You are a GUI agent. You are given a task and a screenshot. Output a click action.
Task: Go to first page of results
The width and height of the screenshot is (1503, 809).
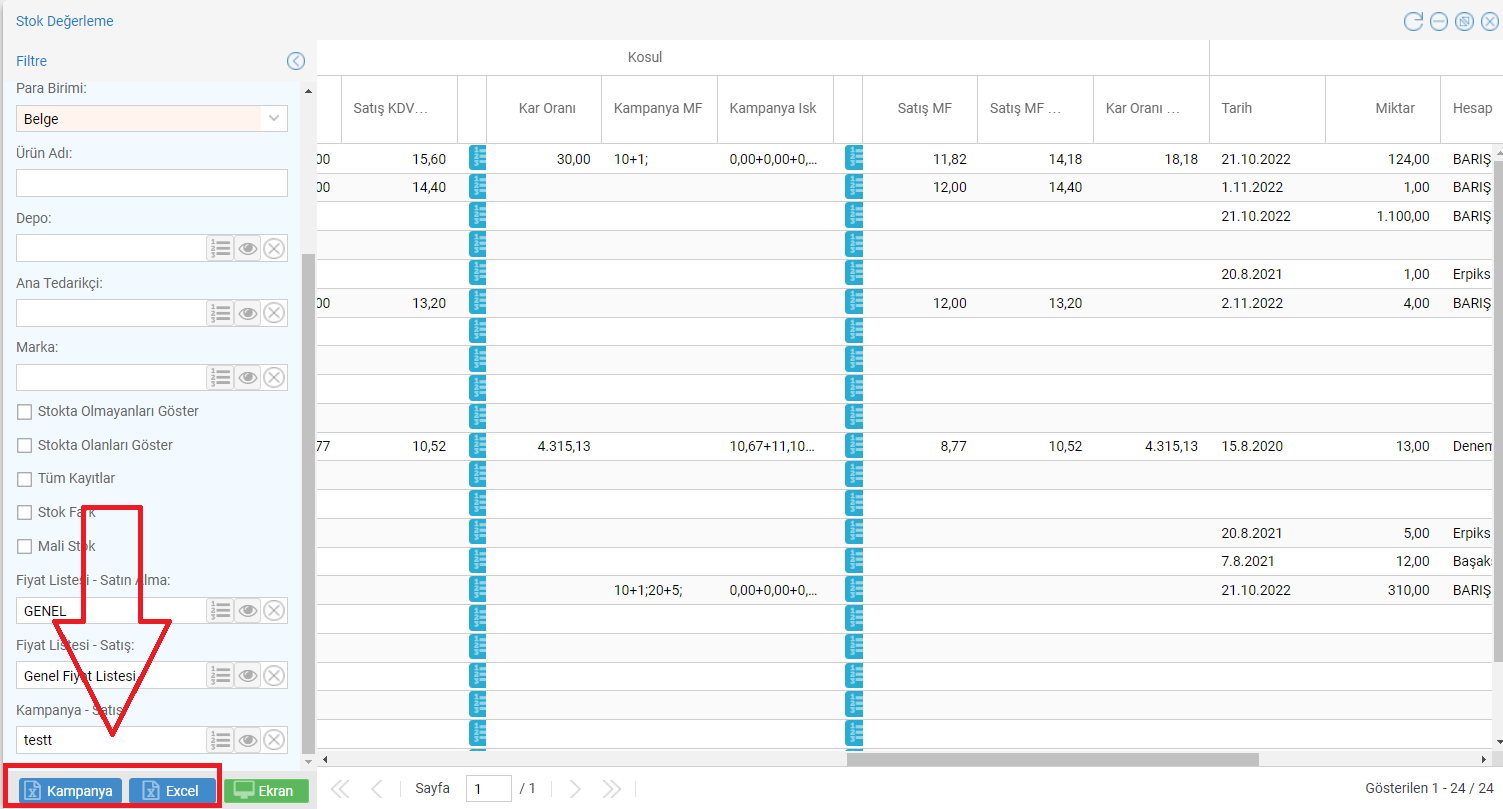(340, 789)
